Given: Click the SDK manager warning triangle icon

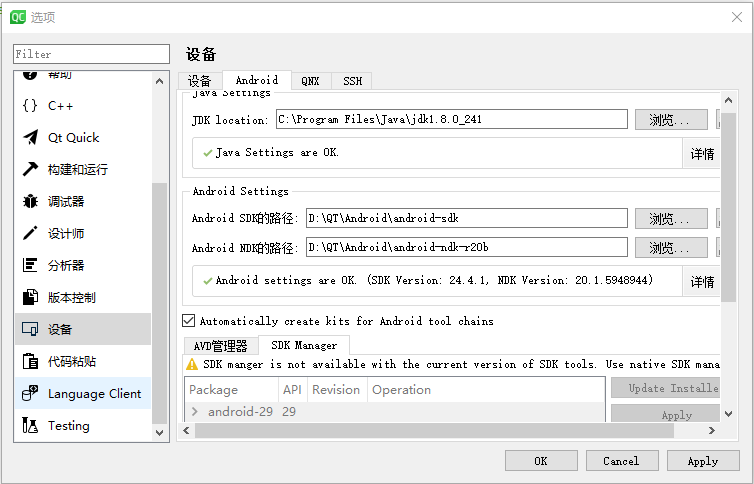Looking at the screenshot, I should pos(192,364).
